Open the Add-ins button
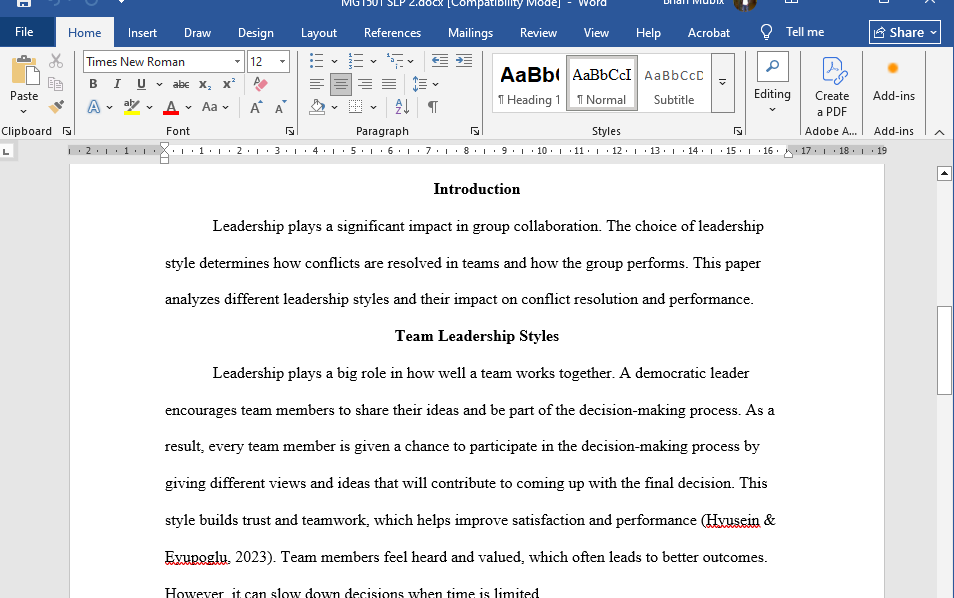The image size is (954, 598). 894,82
